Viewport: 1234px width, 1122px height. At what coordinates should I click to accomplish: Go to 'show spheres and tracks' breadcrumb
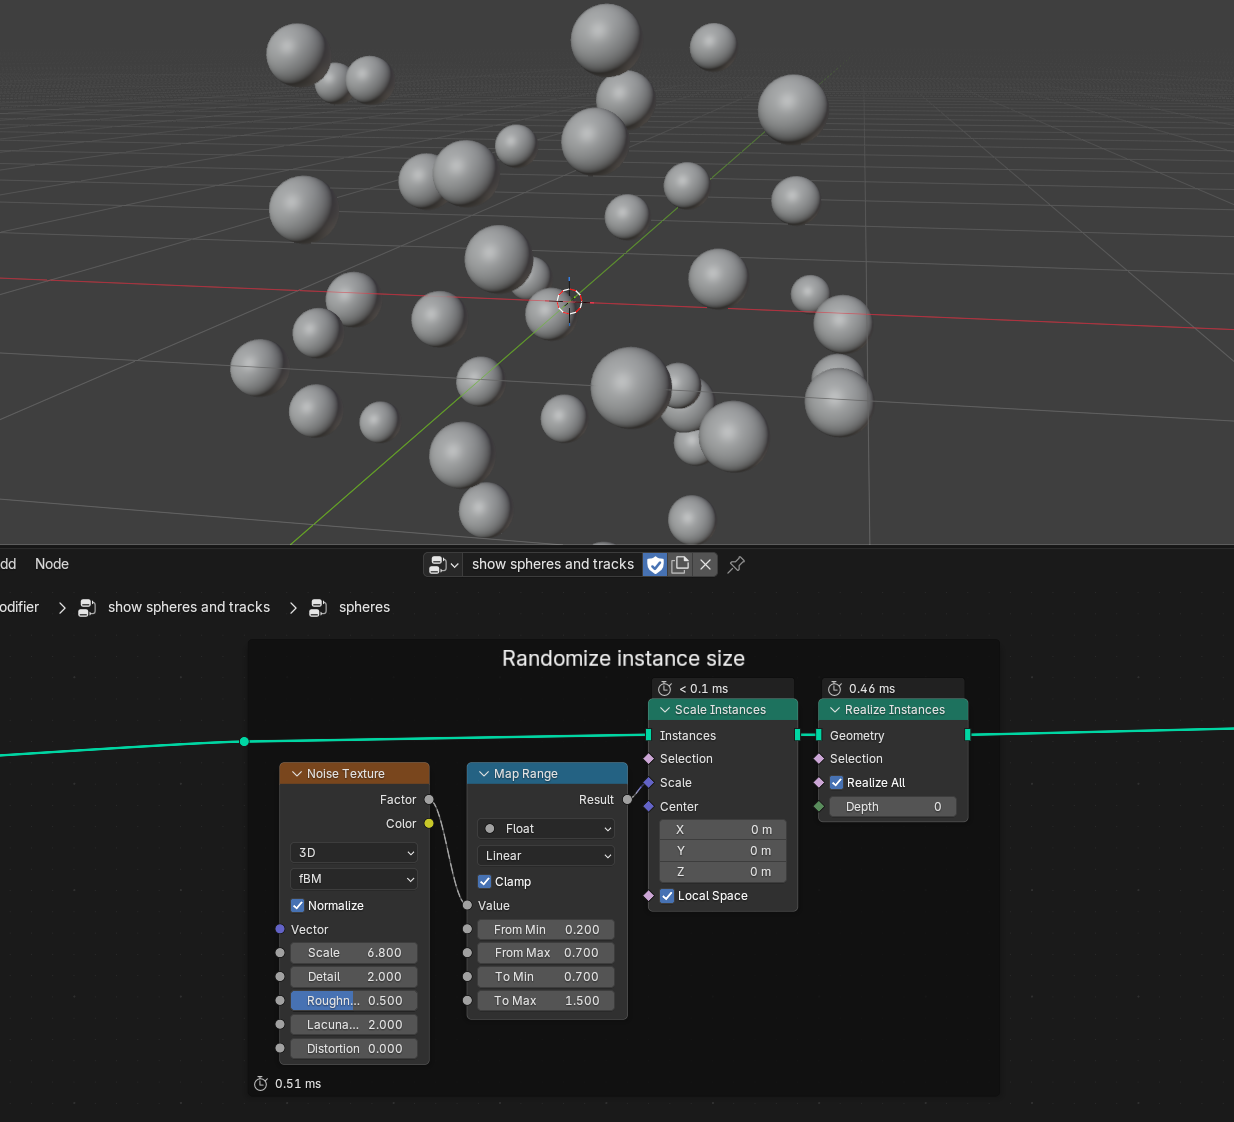[189, 607]
